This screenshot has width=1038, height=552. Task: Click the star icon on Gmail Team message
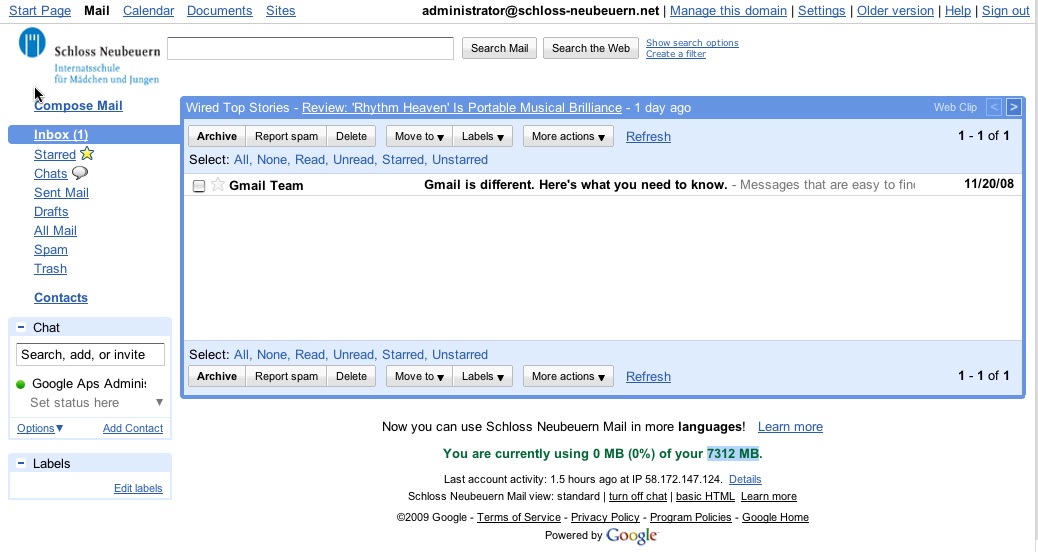pyautogui.click(x=217, y=185)
